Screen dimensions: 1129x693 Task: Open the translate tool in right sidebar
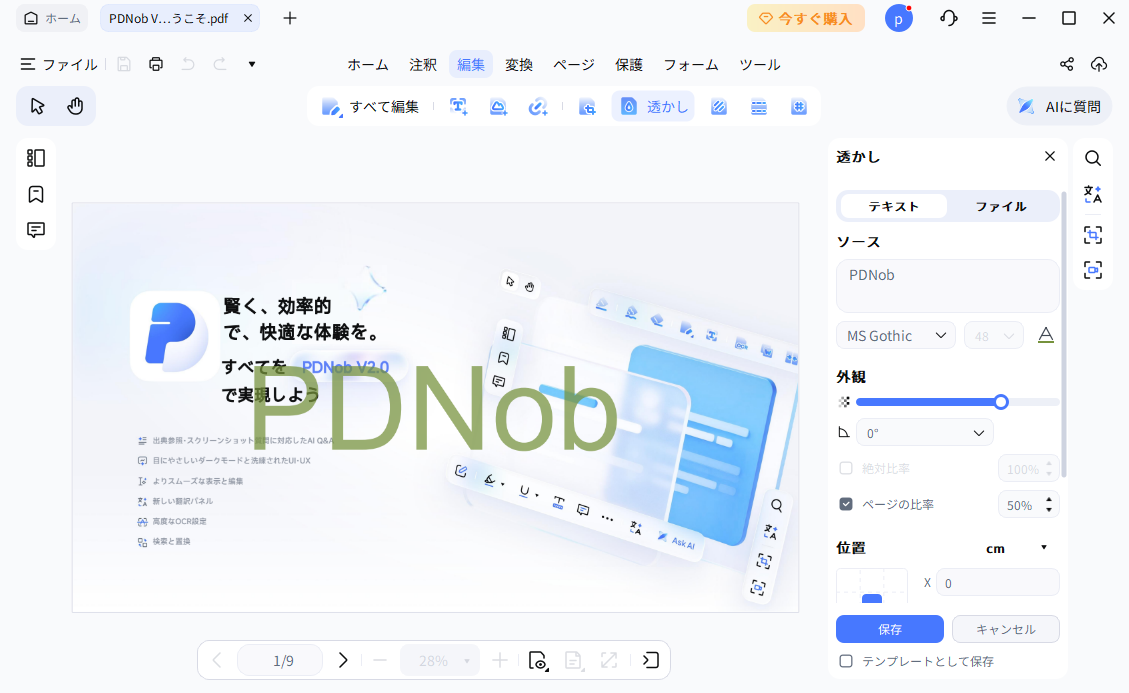coord(1093,195)
